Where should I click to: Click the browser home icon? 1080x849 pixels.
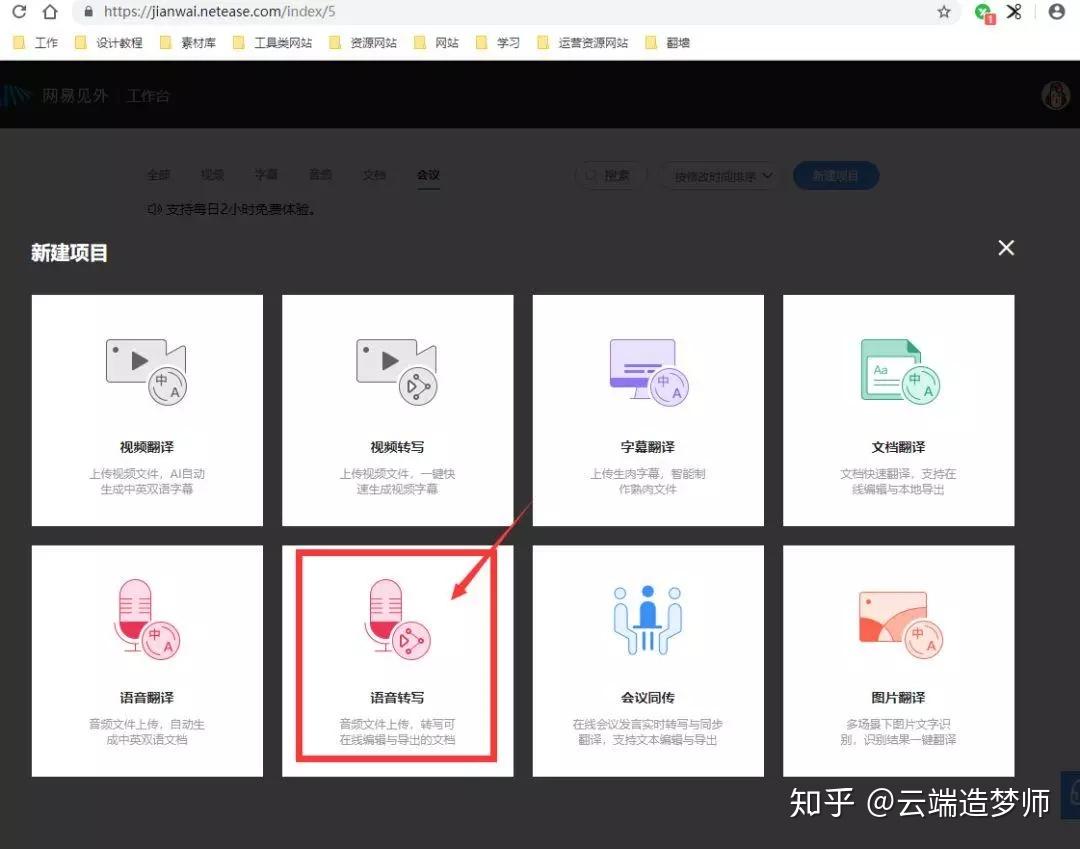(x=50, y=12)
